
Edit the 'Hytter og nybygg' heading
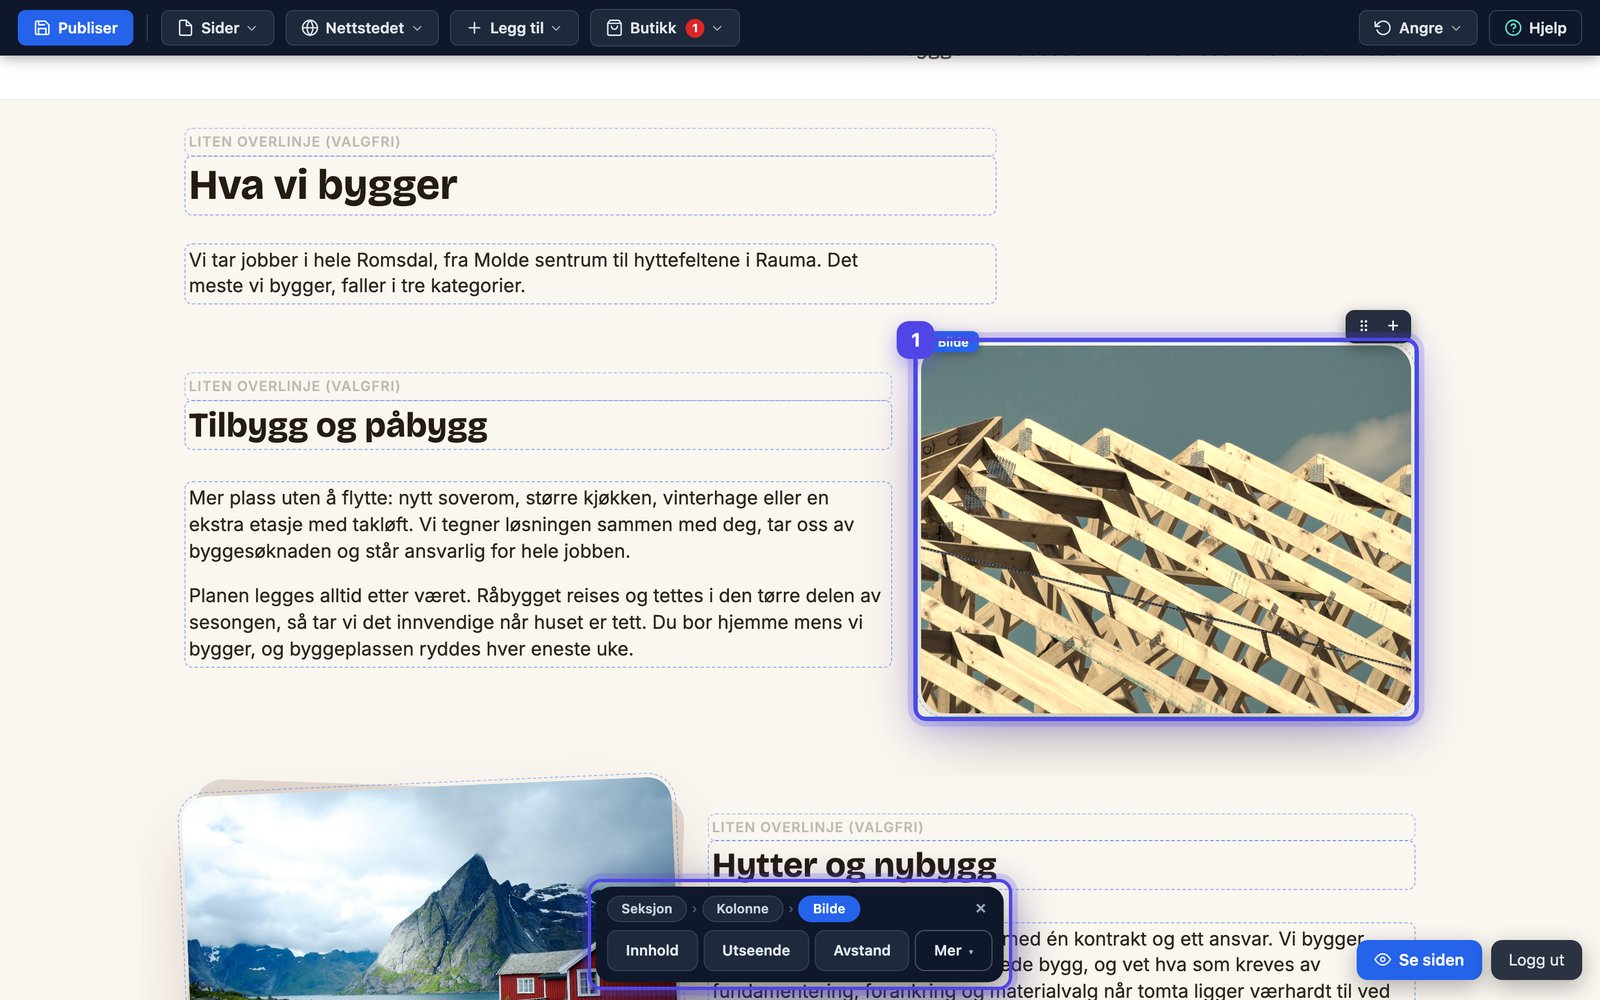1061,865
